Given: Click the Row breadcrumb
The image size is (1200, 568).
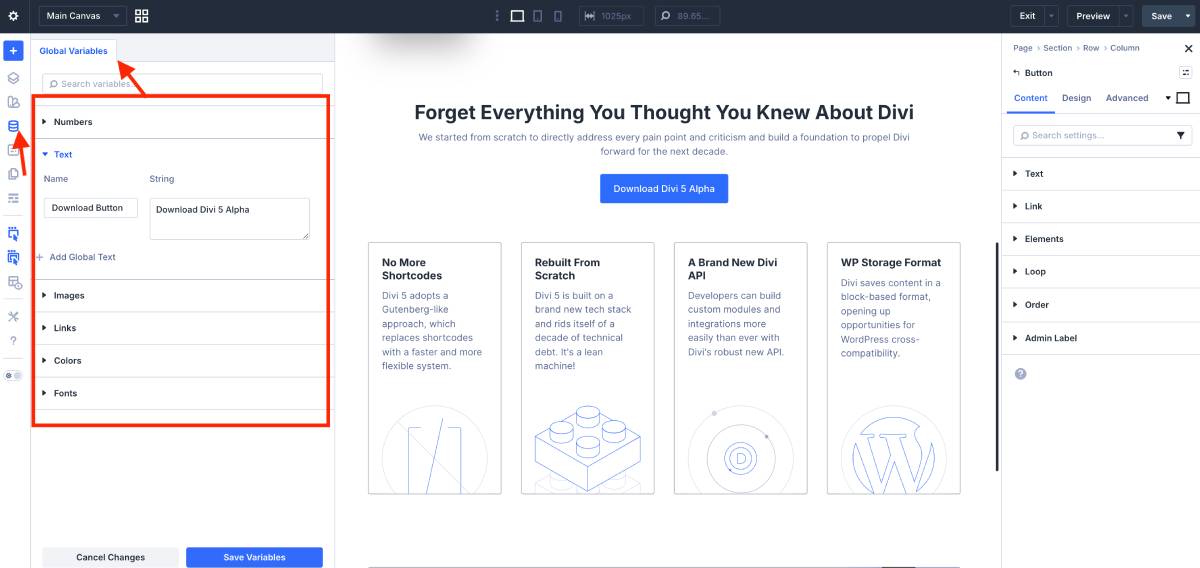Looking at the screenshot, I should (1090, 48).
